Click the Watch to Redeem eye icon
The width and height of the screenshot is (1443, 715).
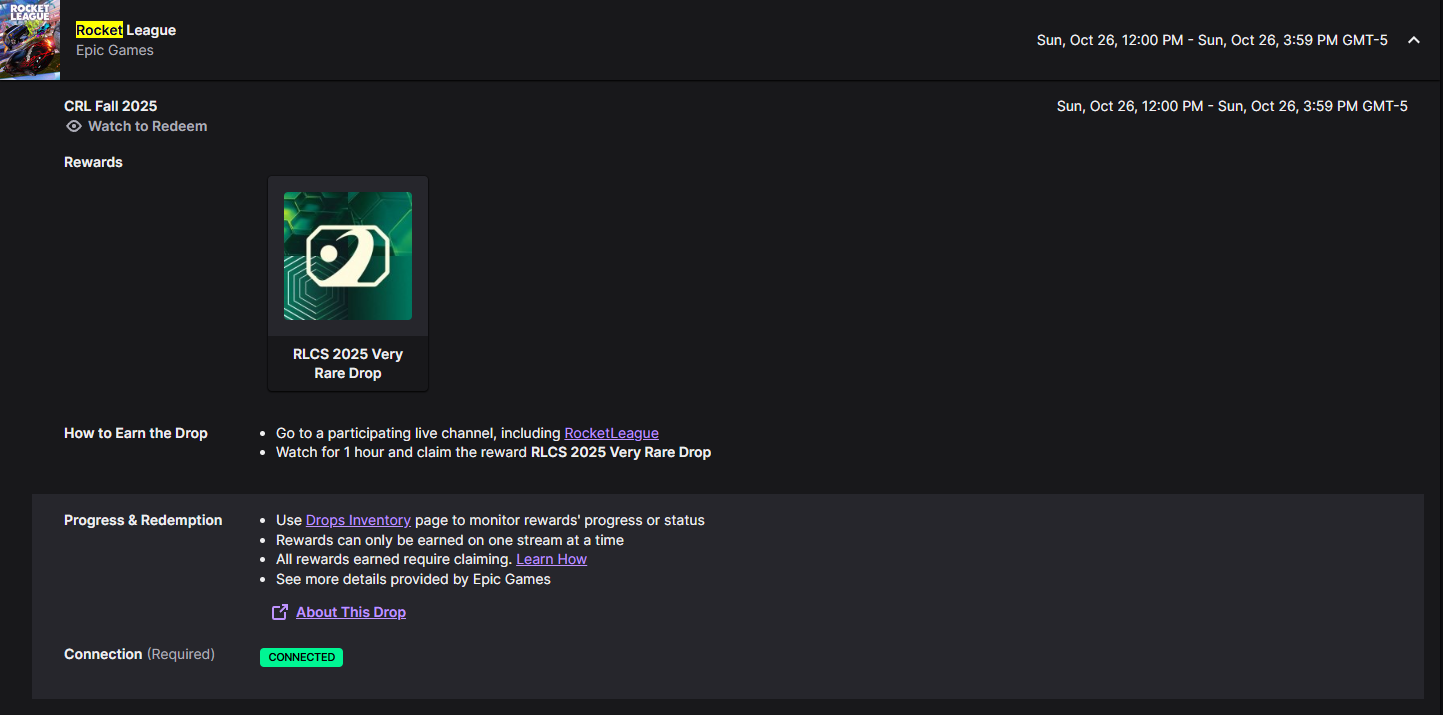pos(73,126)
